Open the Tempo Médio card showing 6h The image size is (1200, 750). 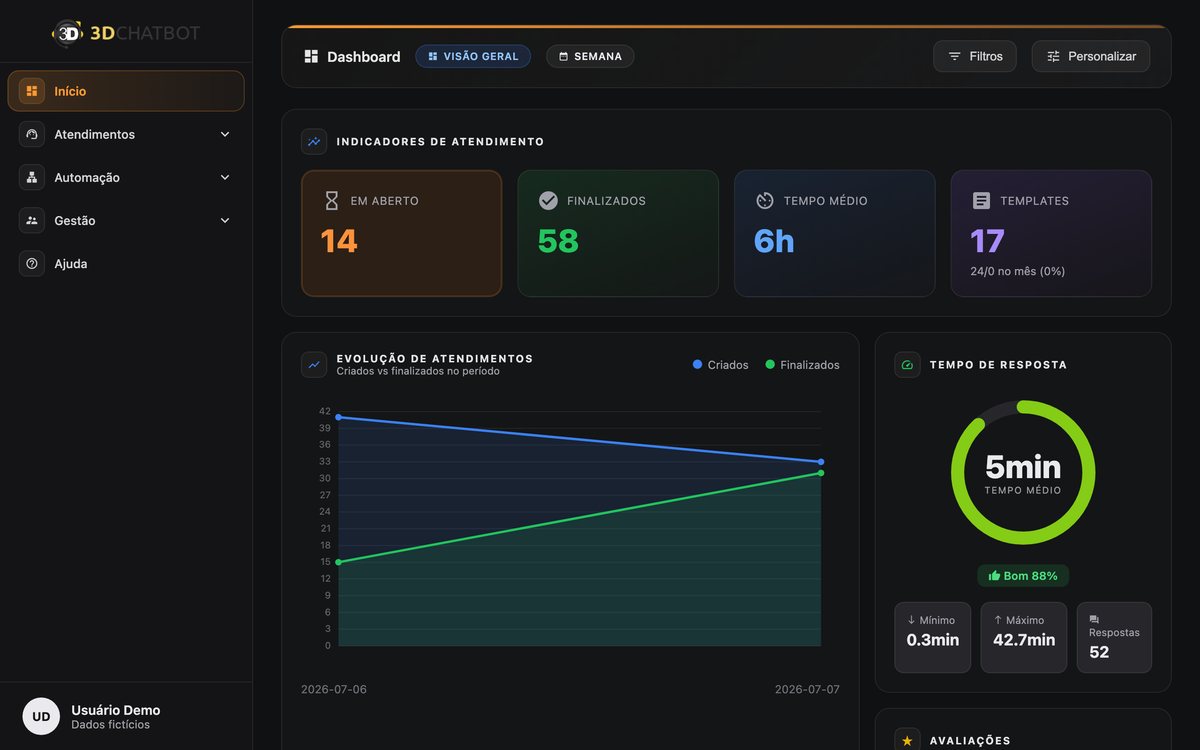(x=835, y=233)
